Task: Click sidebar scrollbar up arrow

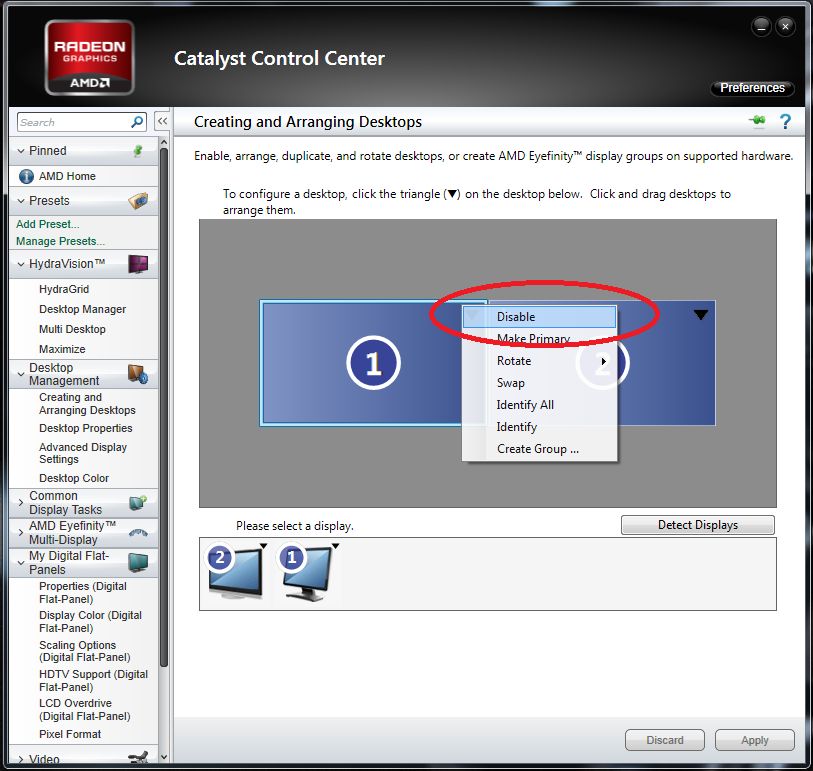Action: click(x=164, y=142)
